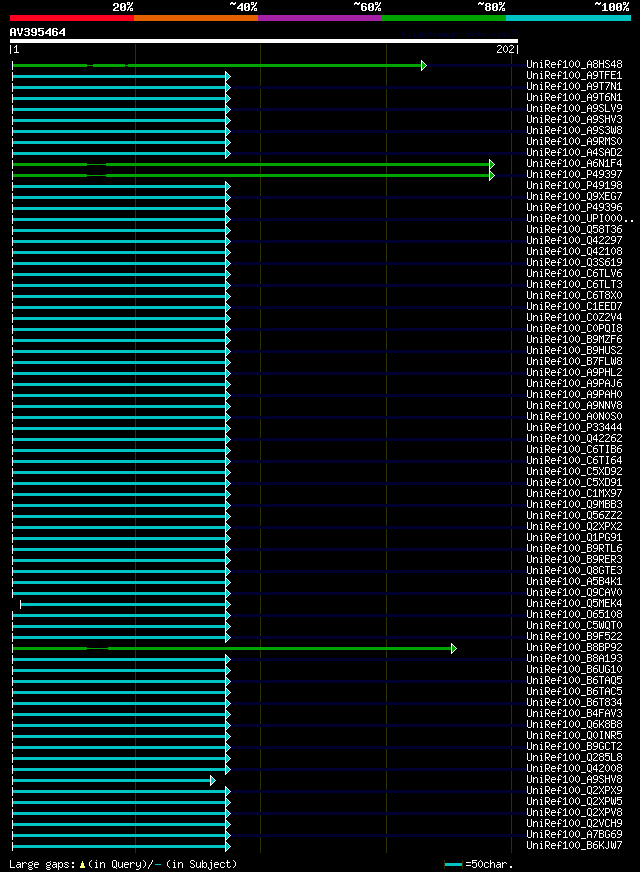This screenshot has height=872, width=640.
Task: Choose the UniRef100_C6TIB6 subject
Action: [574, 450]
